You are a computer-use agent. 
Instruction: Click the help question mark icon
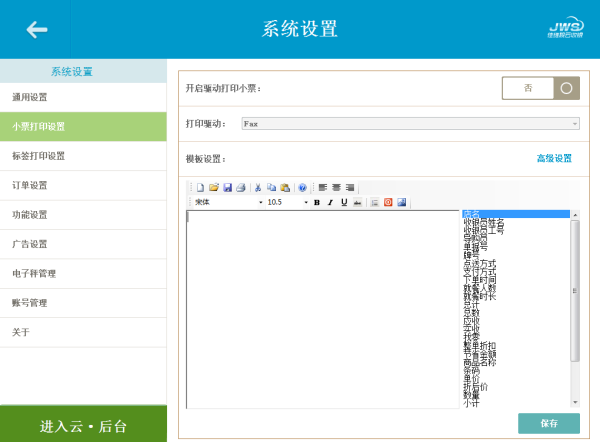(302, 187)
